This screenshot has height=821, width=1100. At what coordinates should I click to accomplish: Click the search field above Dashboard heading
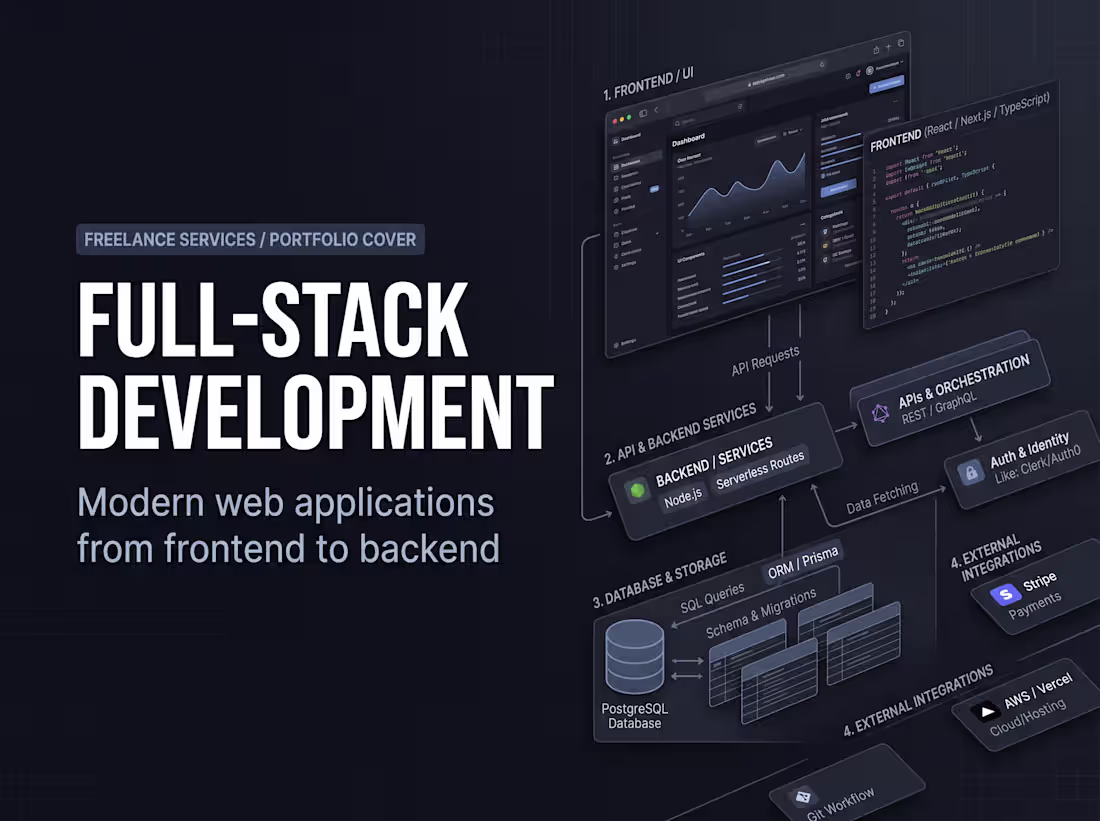pyautogui.click(x=707, y=116)
